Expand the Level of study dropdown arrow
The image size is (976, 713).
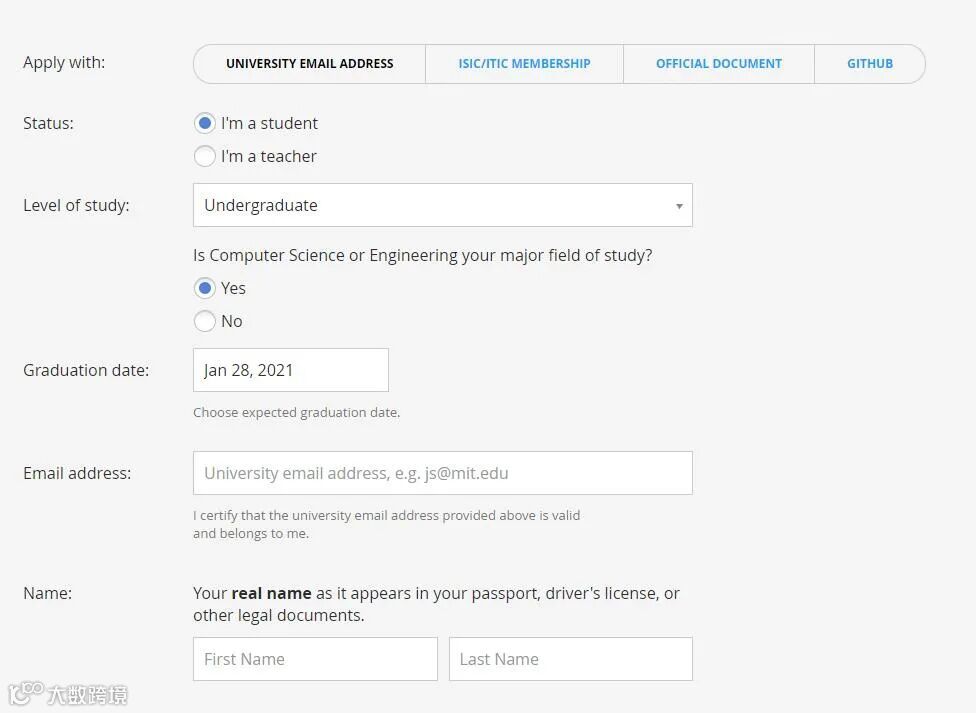pos(679,206)
